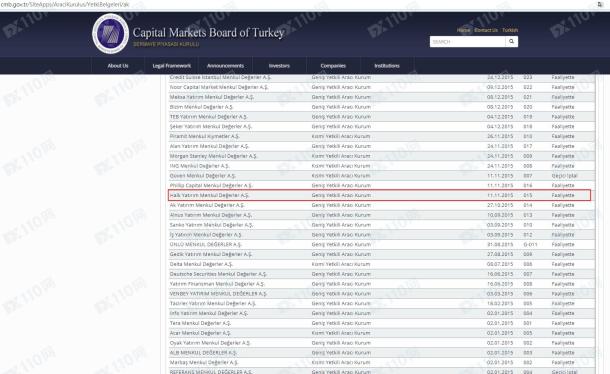Click Geçici İptal status in Güven Menkul row
This screenshot has height=374, width=610.
pyautogui.click(x=564, y=176)
